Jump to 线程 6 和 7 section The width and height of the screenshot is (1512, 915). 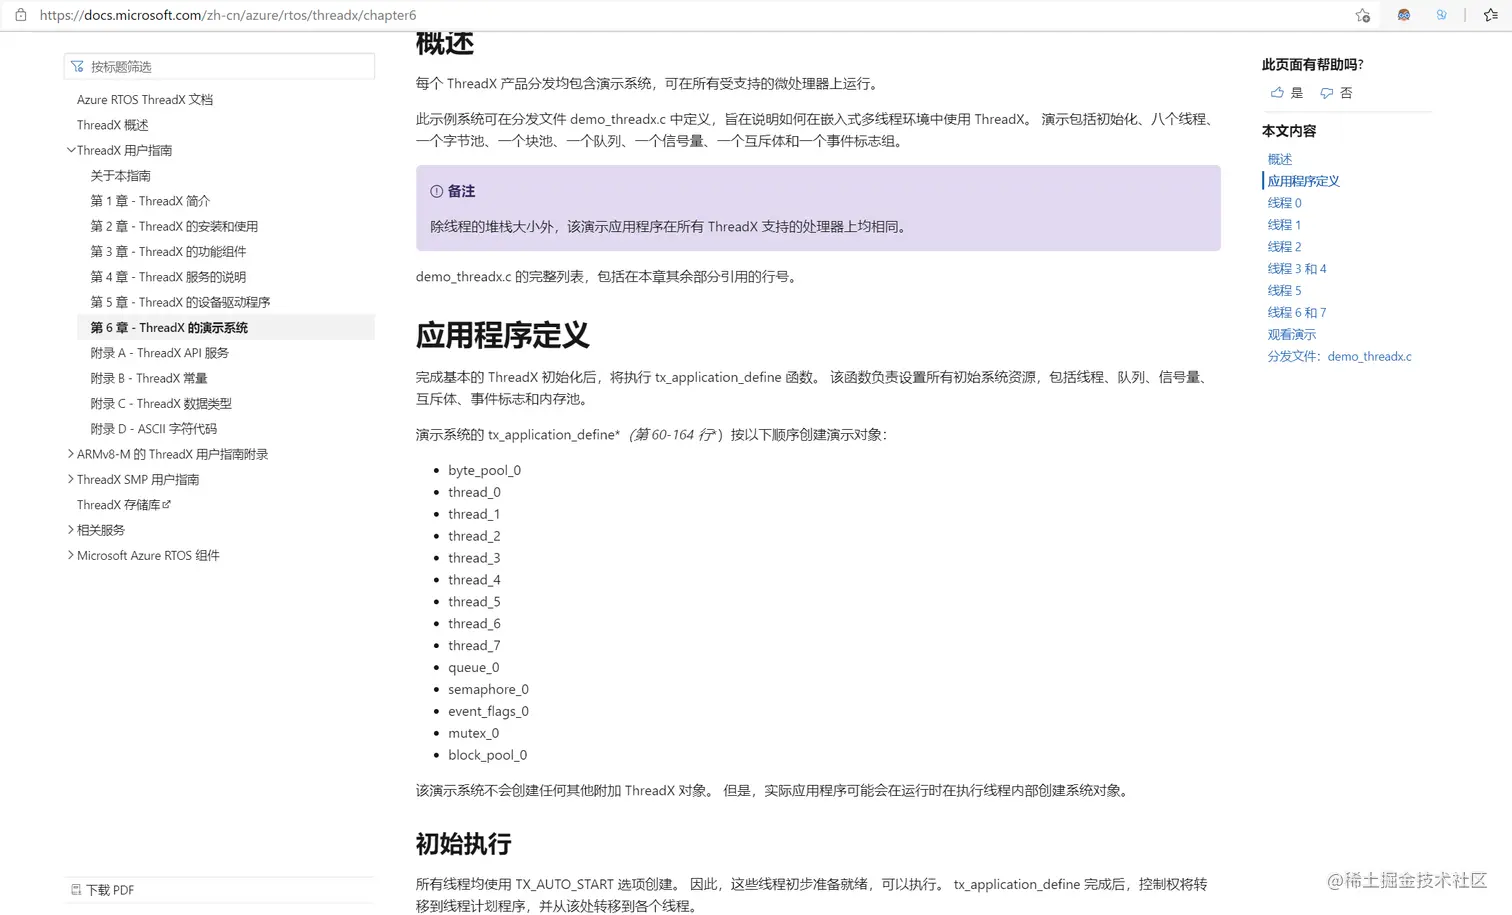pyautogui.click(x=1297, y=313)
